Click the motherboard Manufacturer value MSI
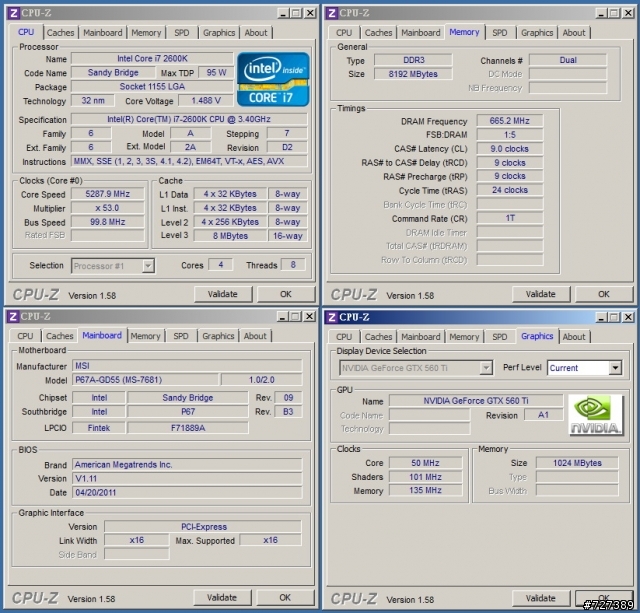Image resolution: width=640 pixels, height=613 pixels. (187, 366)
